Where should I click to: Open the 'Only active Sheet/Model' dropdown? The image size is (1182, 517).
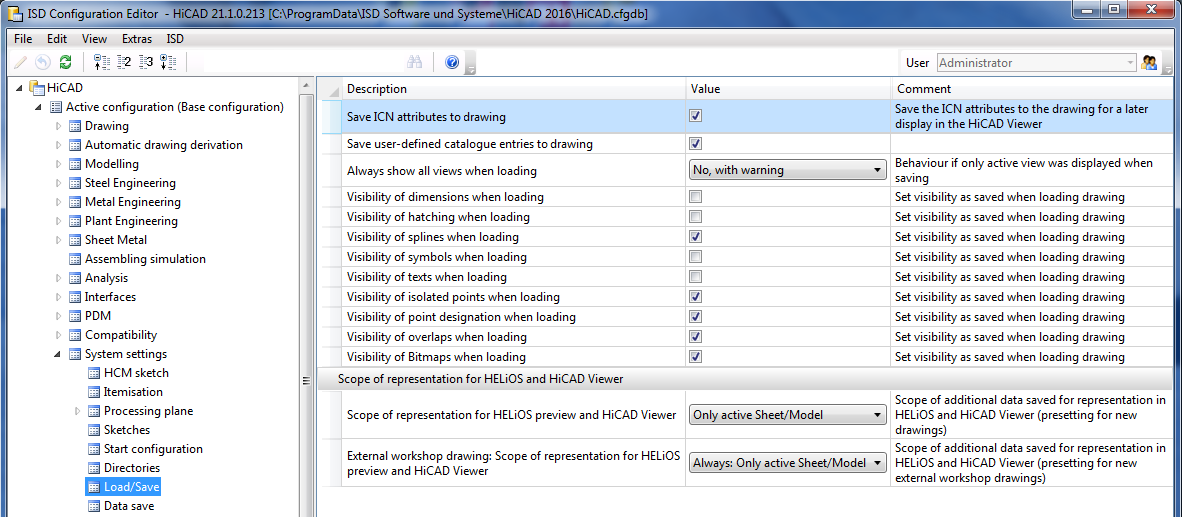pyautogui.click(x=787, y=415)
